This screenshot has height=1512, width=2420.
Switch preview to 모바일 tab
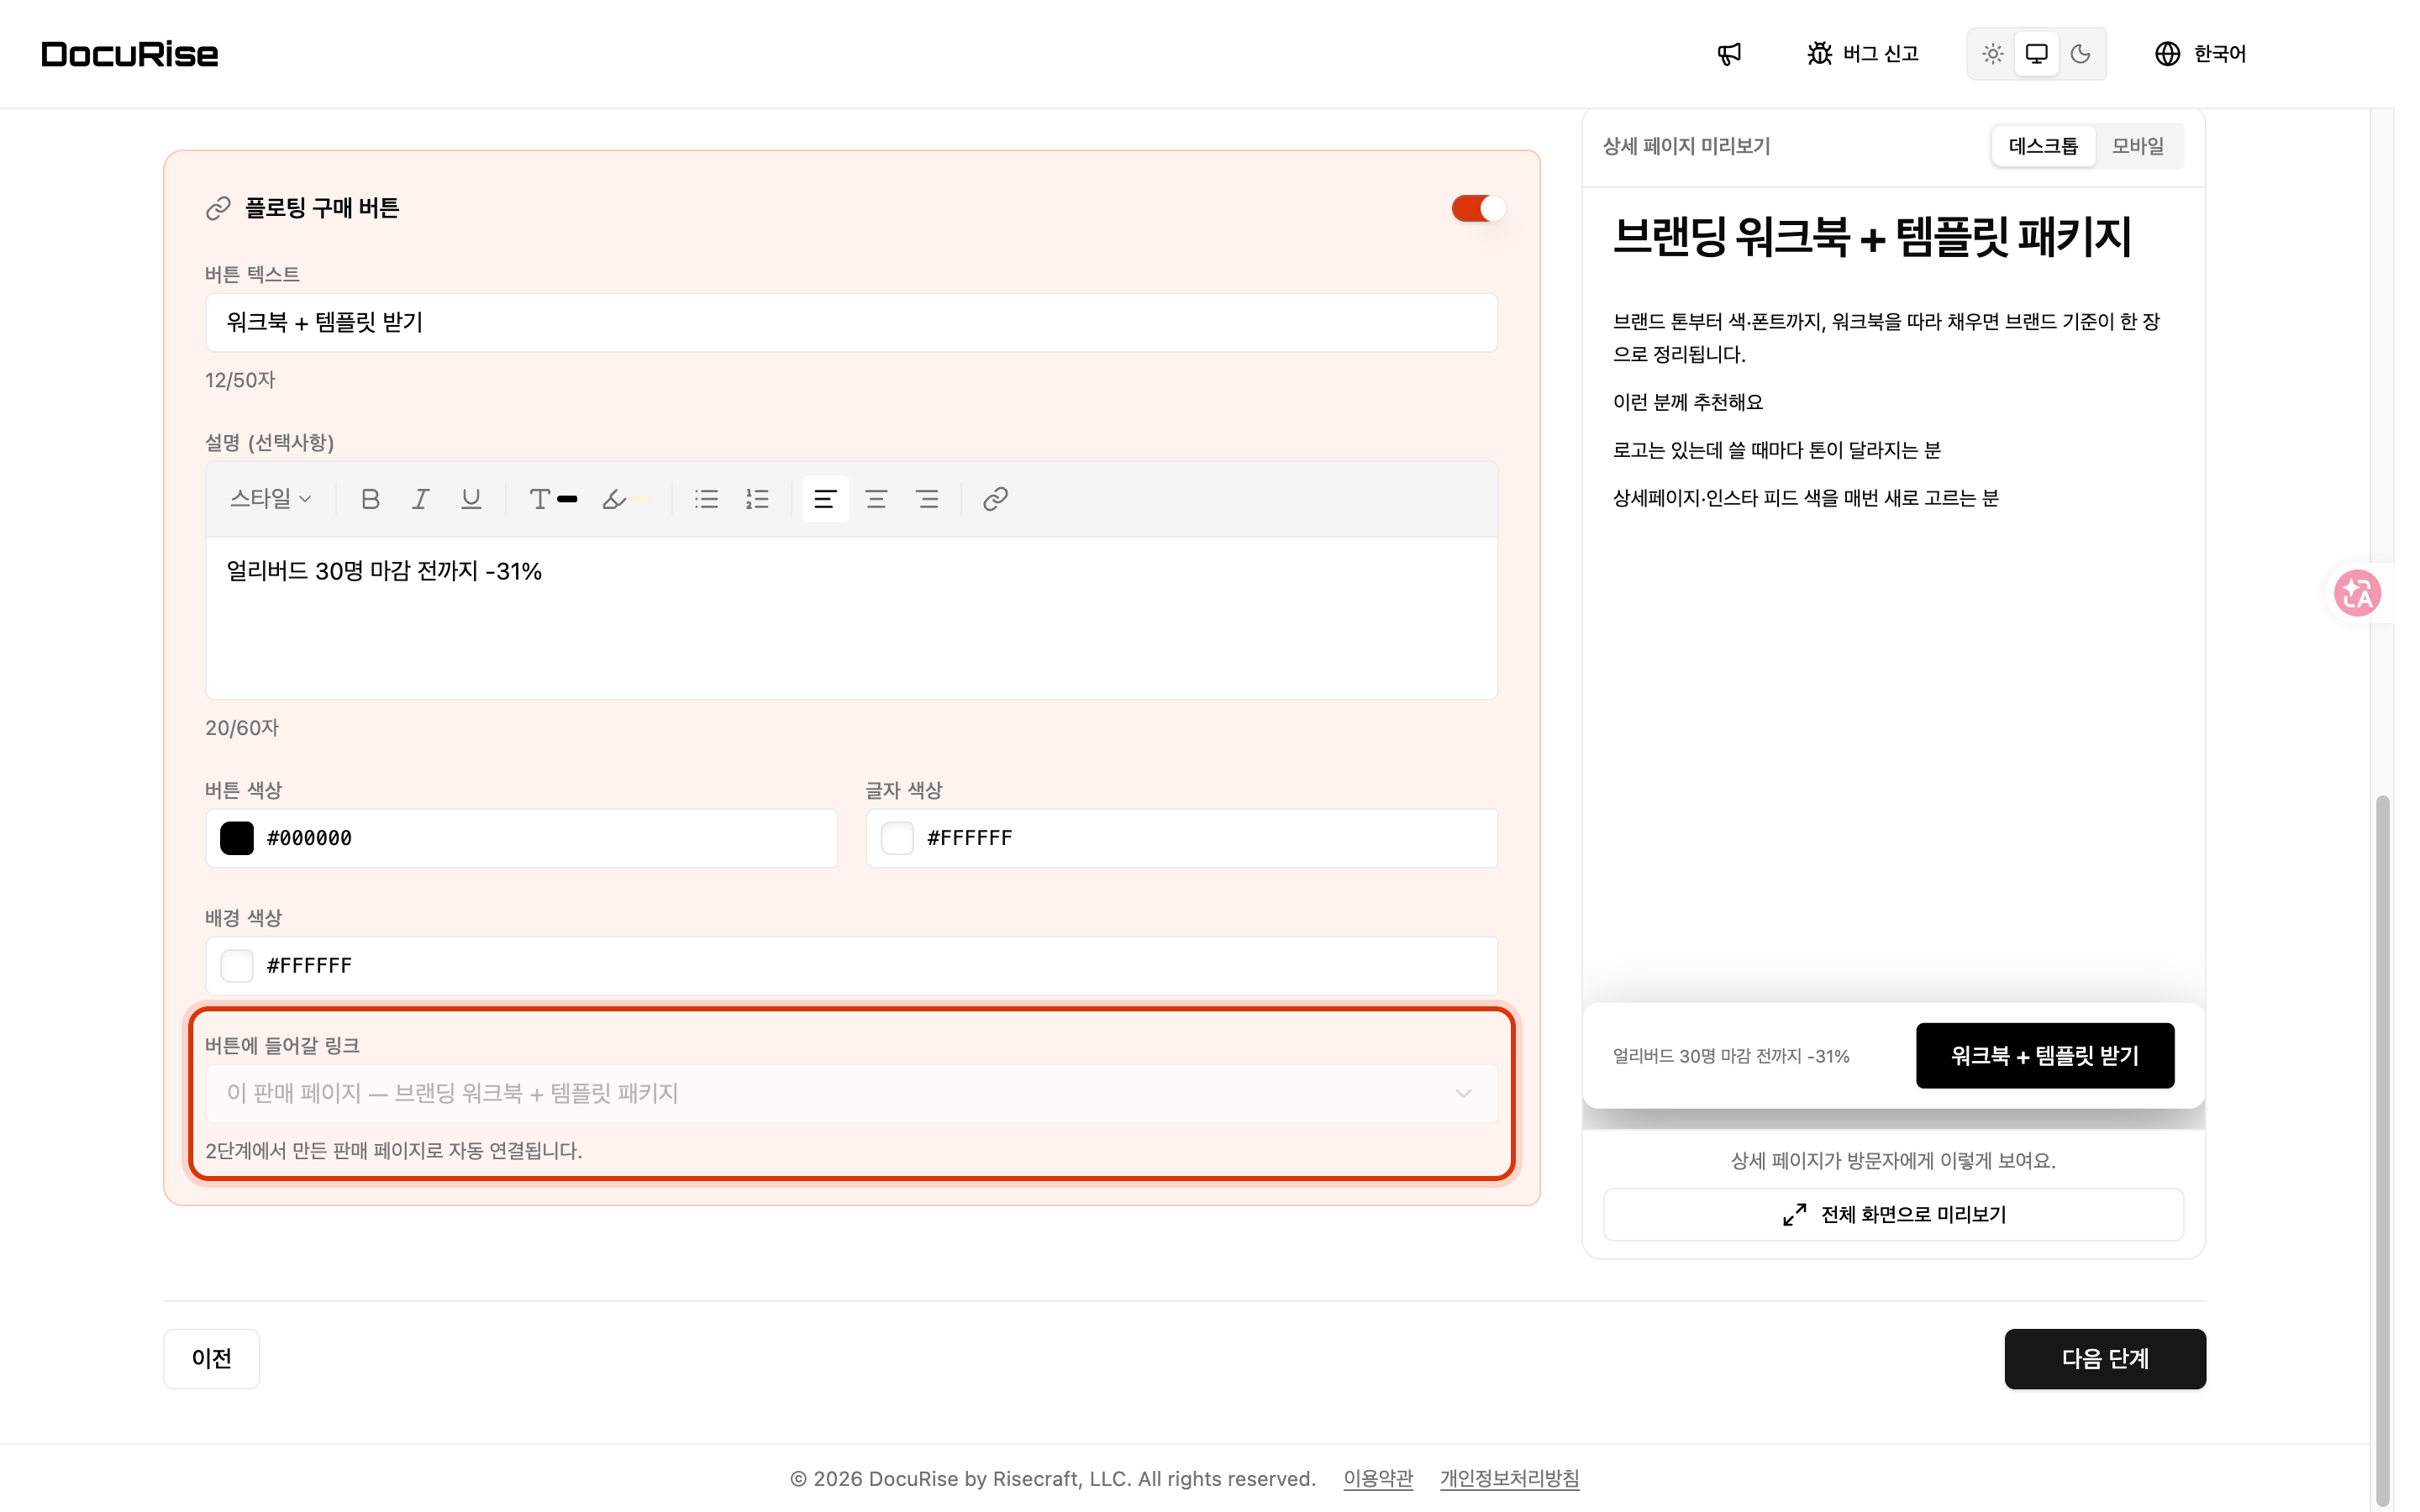pos(2137,146)
